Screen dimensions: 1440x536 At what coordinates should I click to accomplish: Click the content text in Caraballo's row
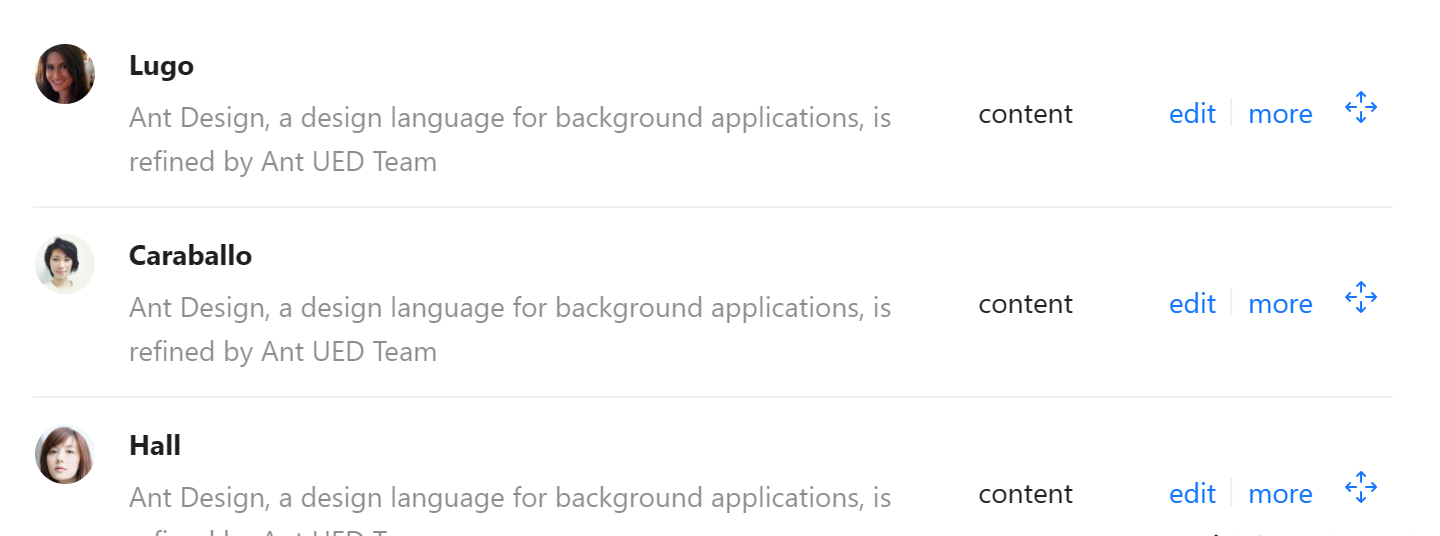tap(1025, 304)
